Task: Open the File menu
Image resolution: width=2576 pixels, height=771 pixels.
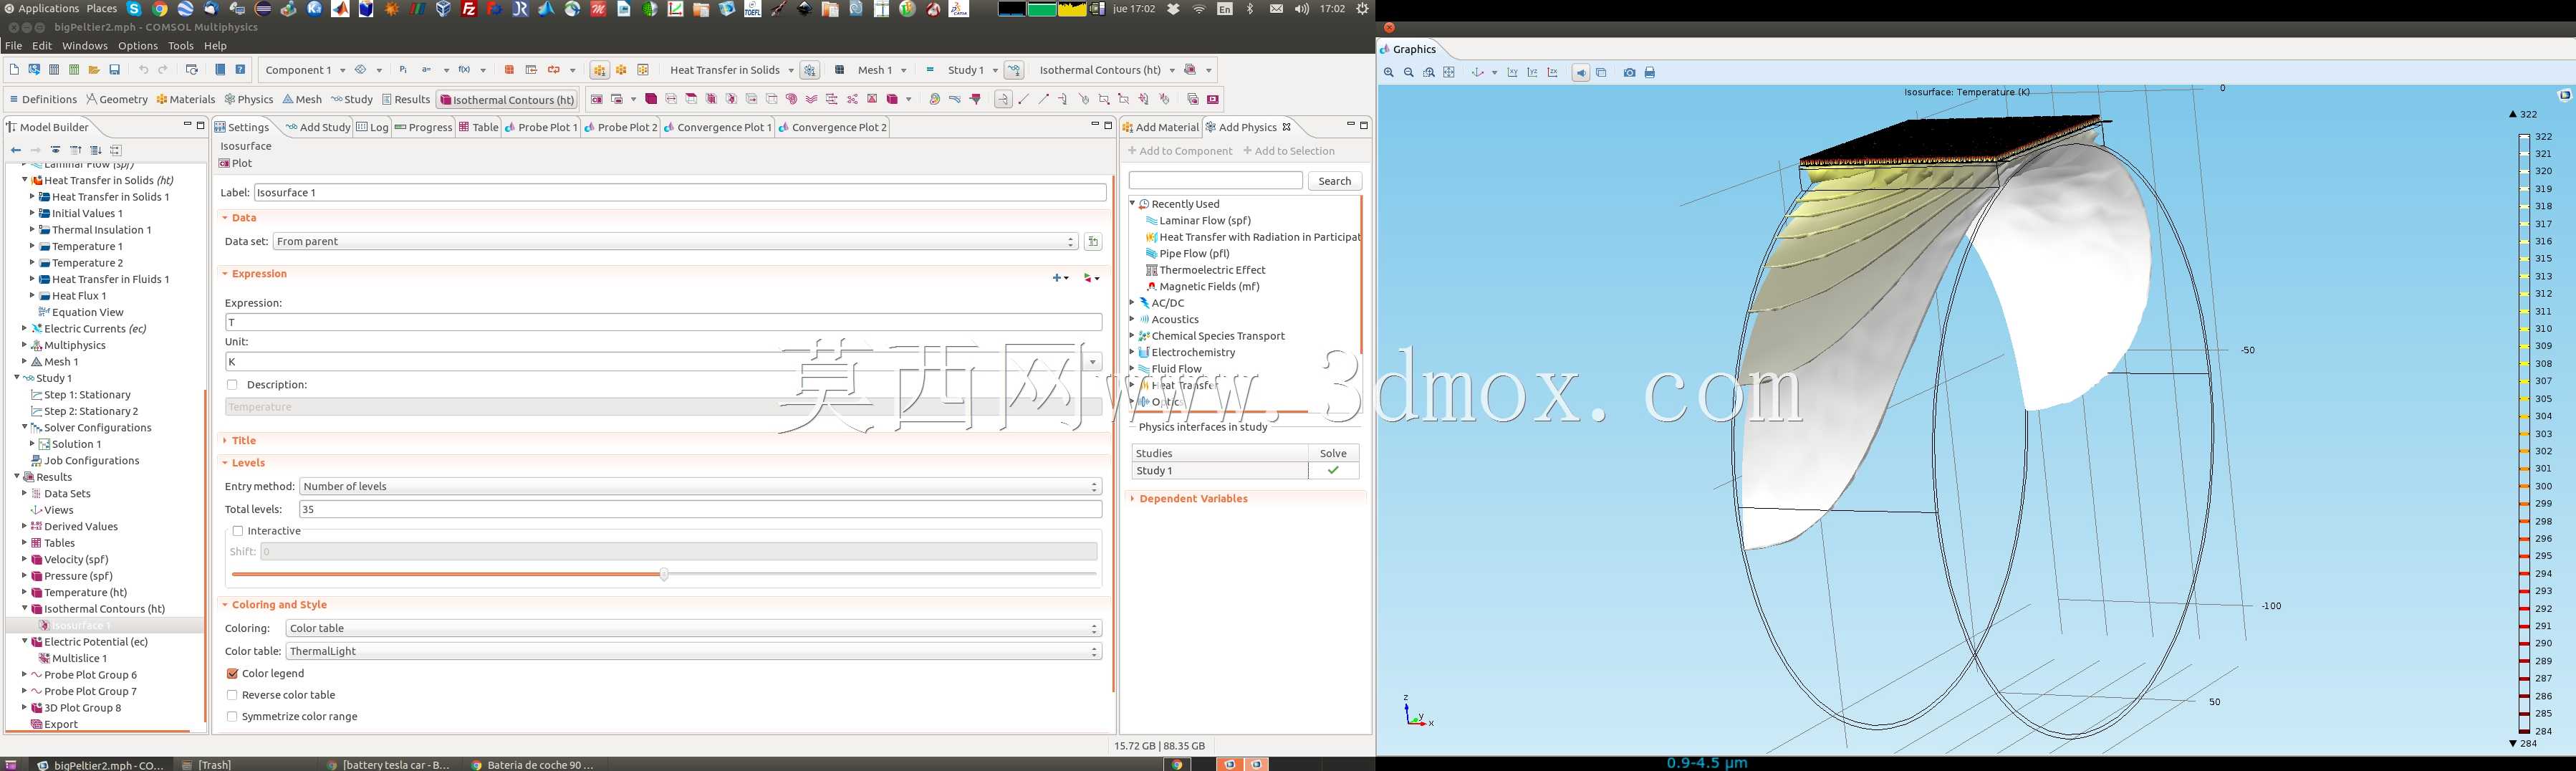Action: [x=13, y=46]
